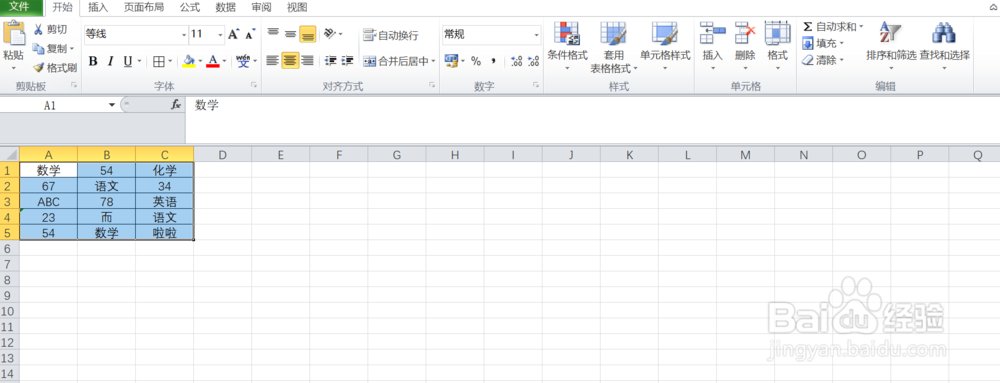The image size is (1000, 383).
Task: Apply percent style (%)
Action: click(476, 61)
